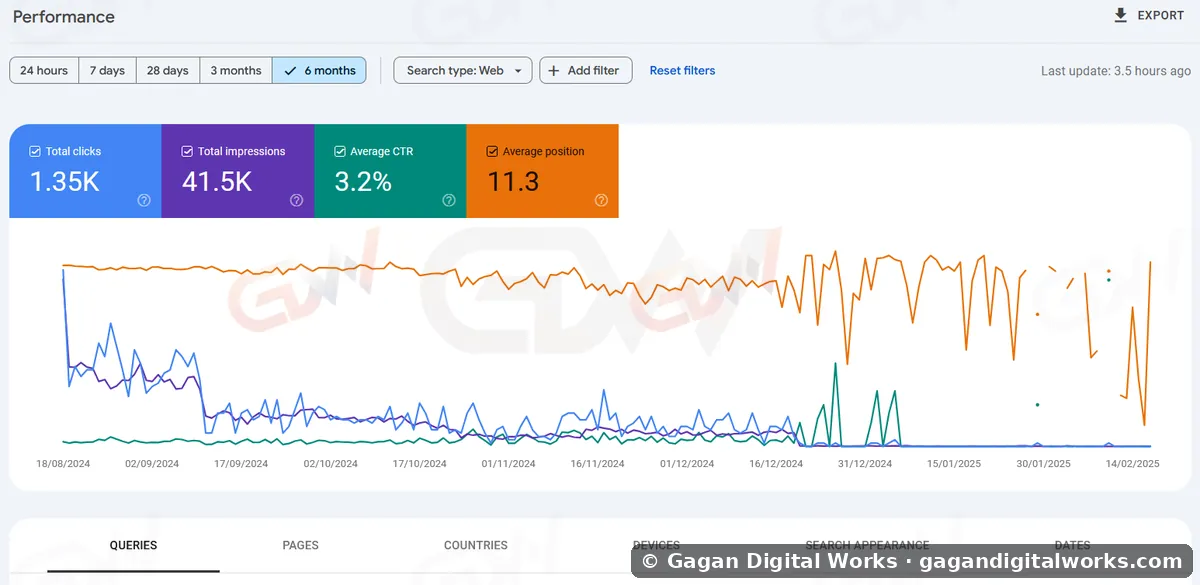
Task: Click the 31/12/2024 axis date label
Action: tap(865, 464)
